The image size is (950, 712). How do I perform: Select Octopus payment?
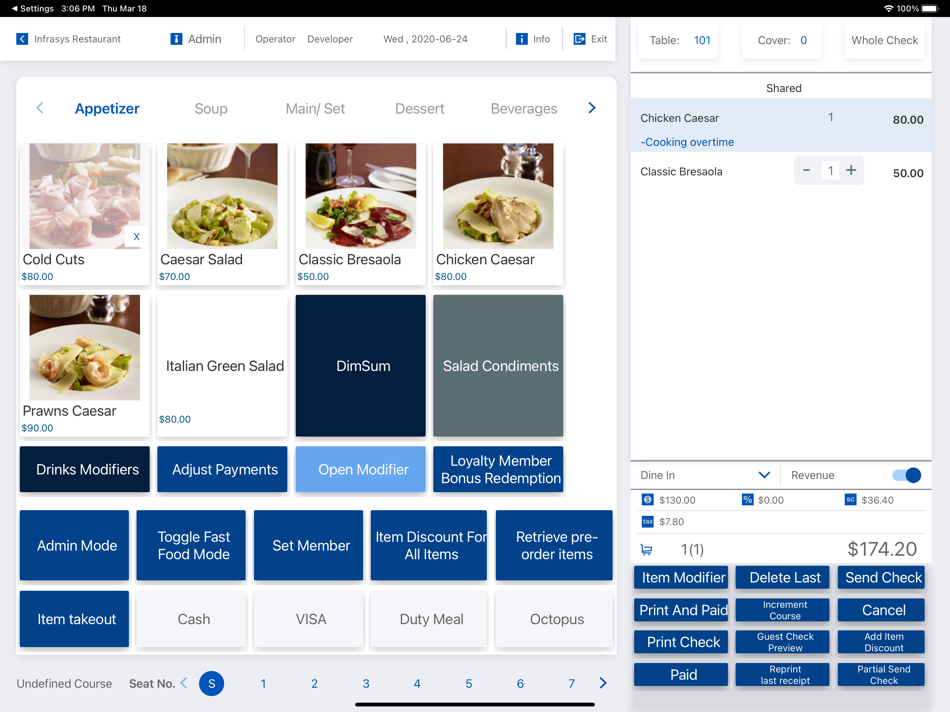pos(554,619)
